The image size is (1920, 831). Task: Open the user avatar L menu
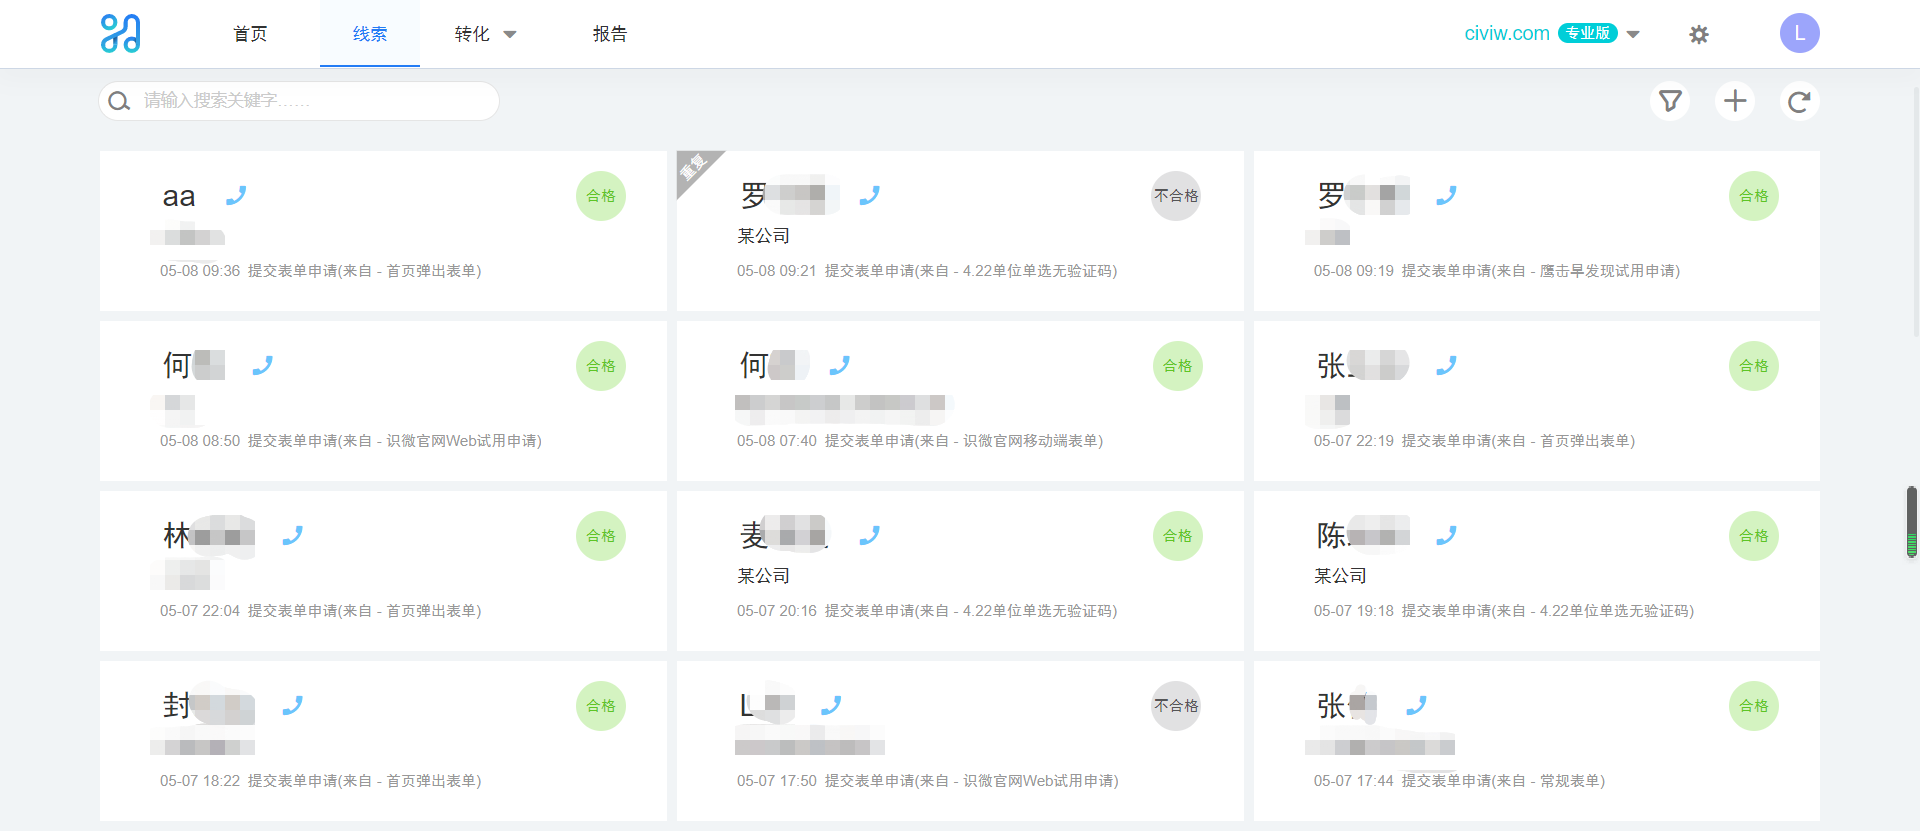pos(1799,33)
